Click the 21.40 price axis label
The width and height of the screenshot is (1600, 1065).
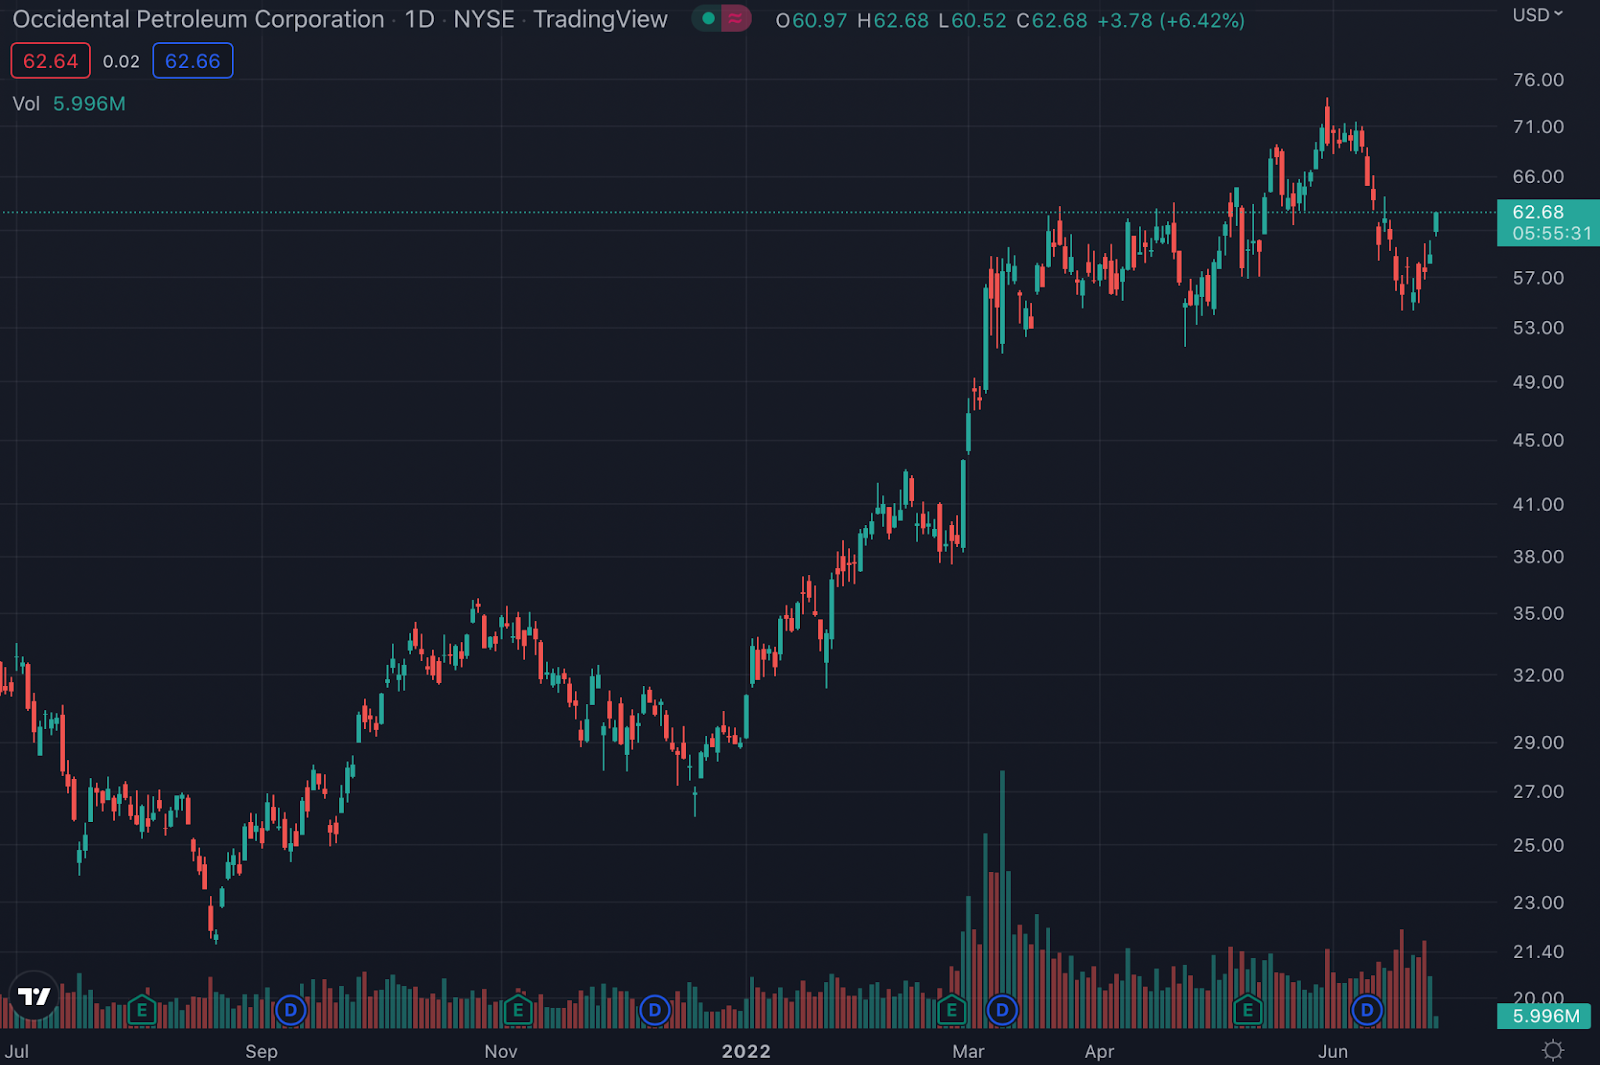point(1538,951)
